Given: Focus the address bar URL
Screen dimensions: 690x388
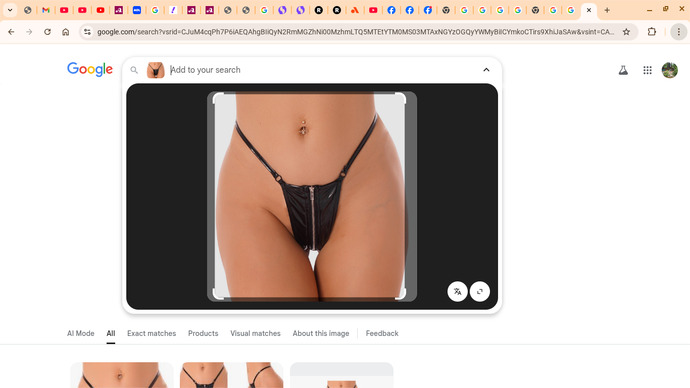Looking at the screenshot, I should pos(356,32).
